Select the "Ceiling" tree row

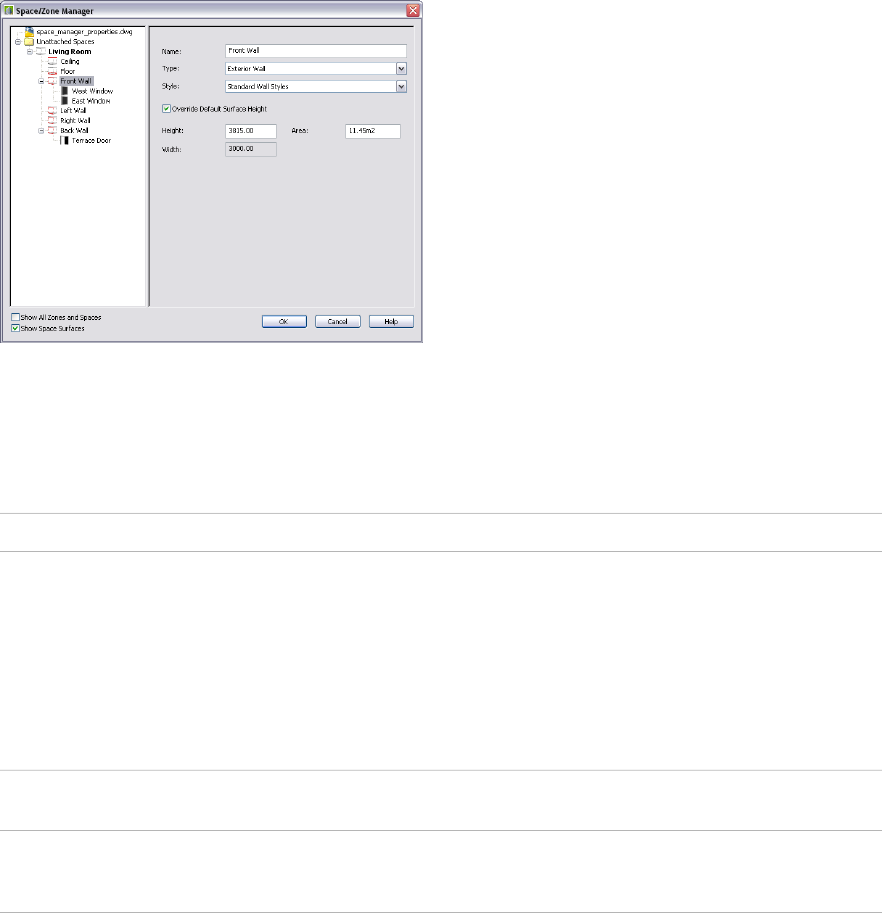coord(70,61)
